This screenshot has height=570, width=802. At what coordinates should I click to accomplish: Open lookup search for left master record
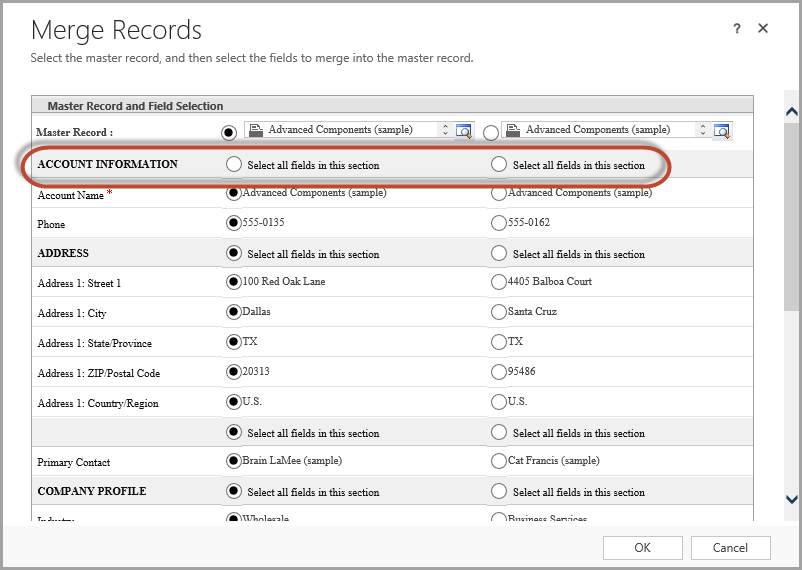[464, 131]
